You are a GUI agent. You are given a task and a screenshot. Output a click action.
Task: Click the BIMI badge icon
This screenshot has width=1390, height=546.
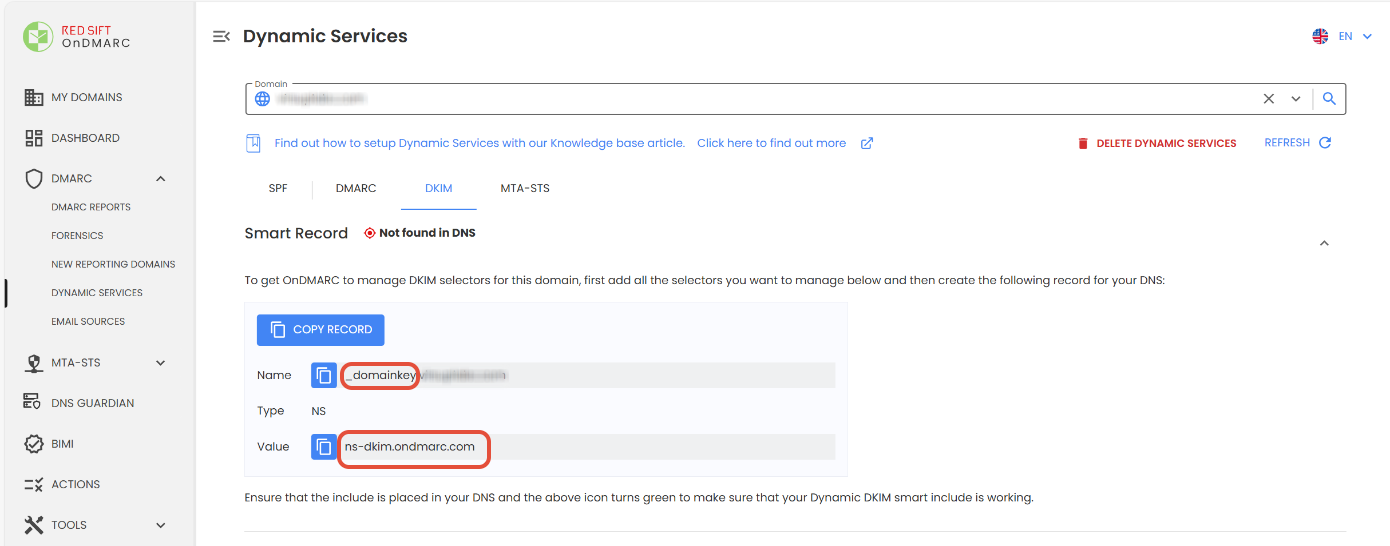34,444
